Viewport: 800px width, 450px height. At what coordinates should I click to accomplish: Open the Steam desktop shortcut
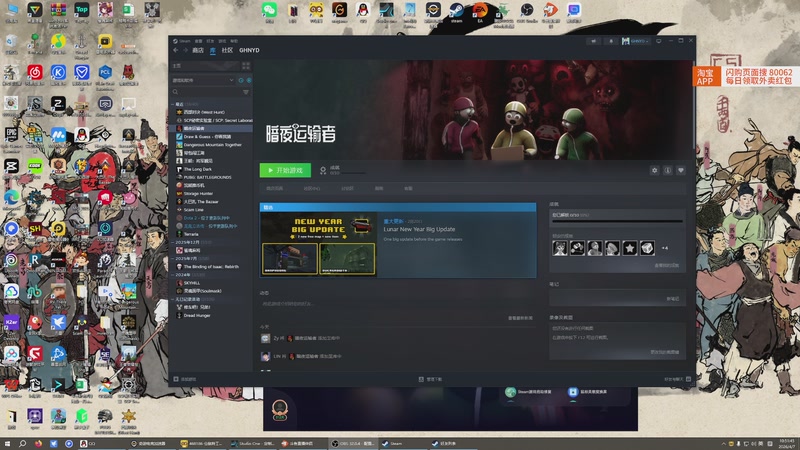click(457, 12)
